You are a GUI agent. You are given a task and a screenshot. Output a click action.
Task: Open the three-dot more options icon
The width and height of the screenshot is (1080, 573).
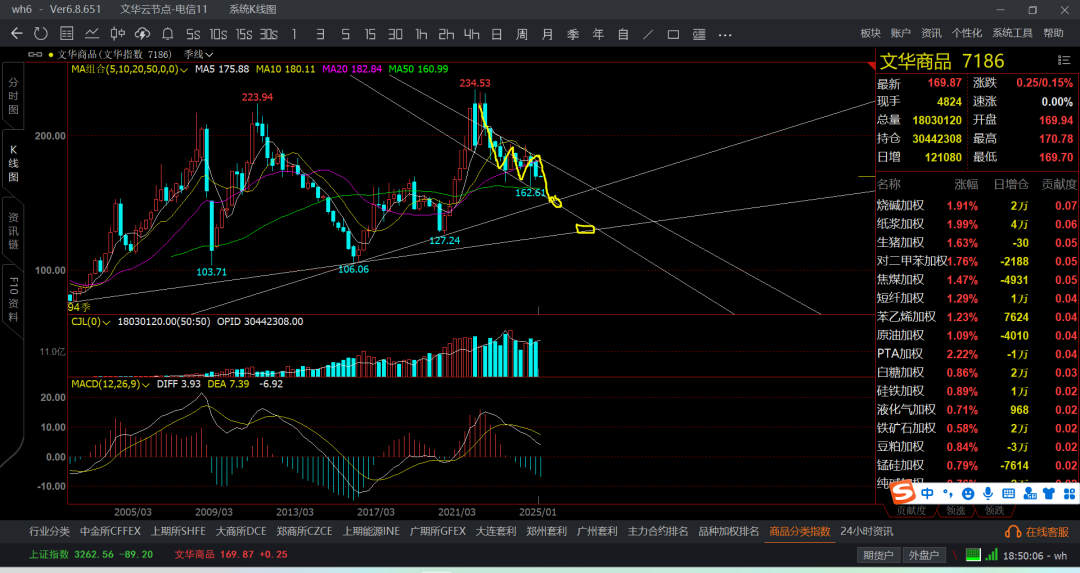pyautogui.click(x=725, y=34)
